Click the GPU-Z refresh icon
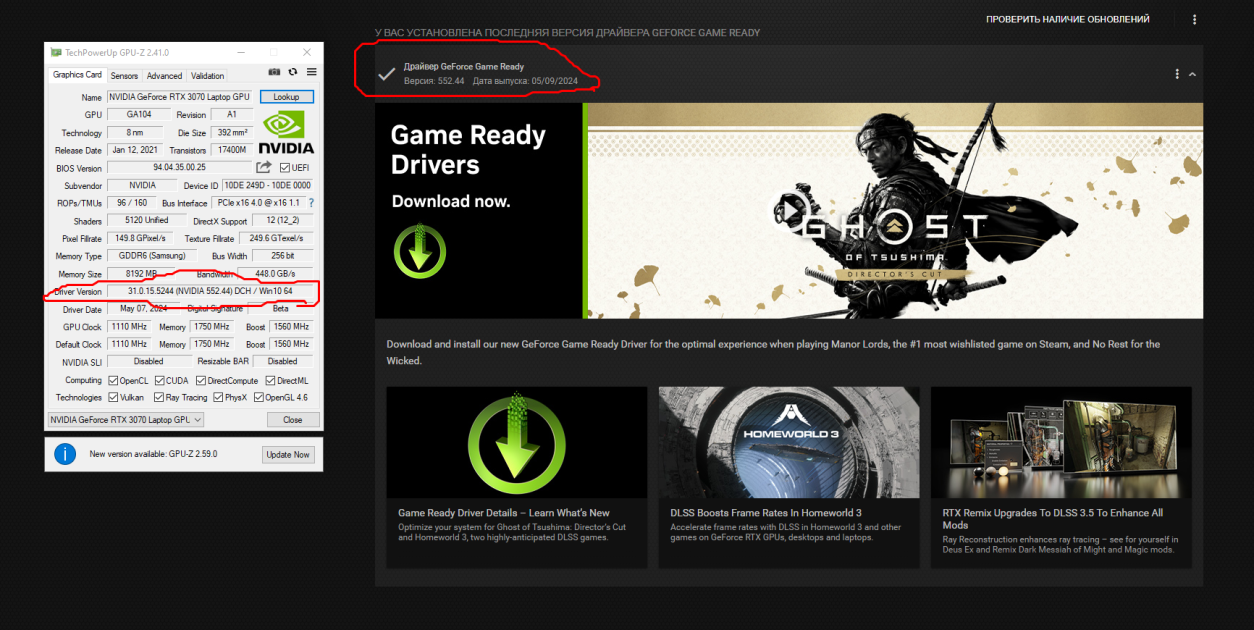 pos(293,72)
